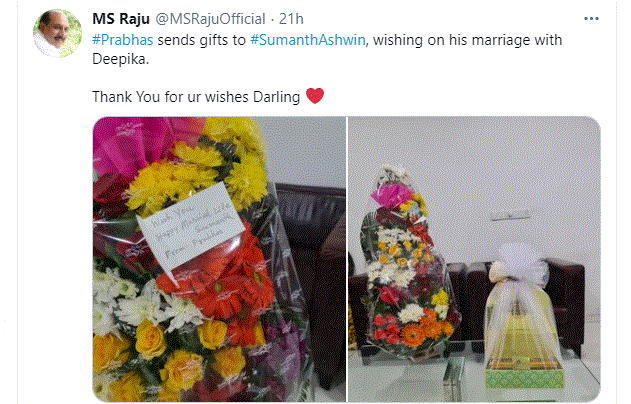View the left bouquet close-up photo

[x=219, y=259]
